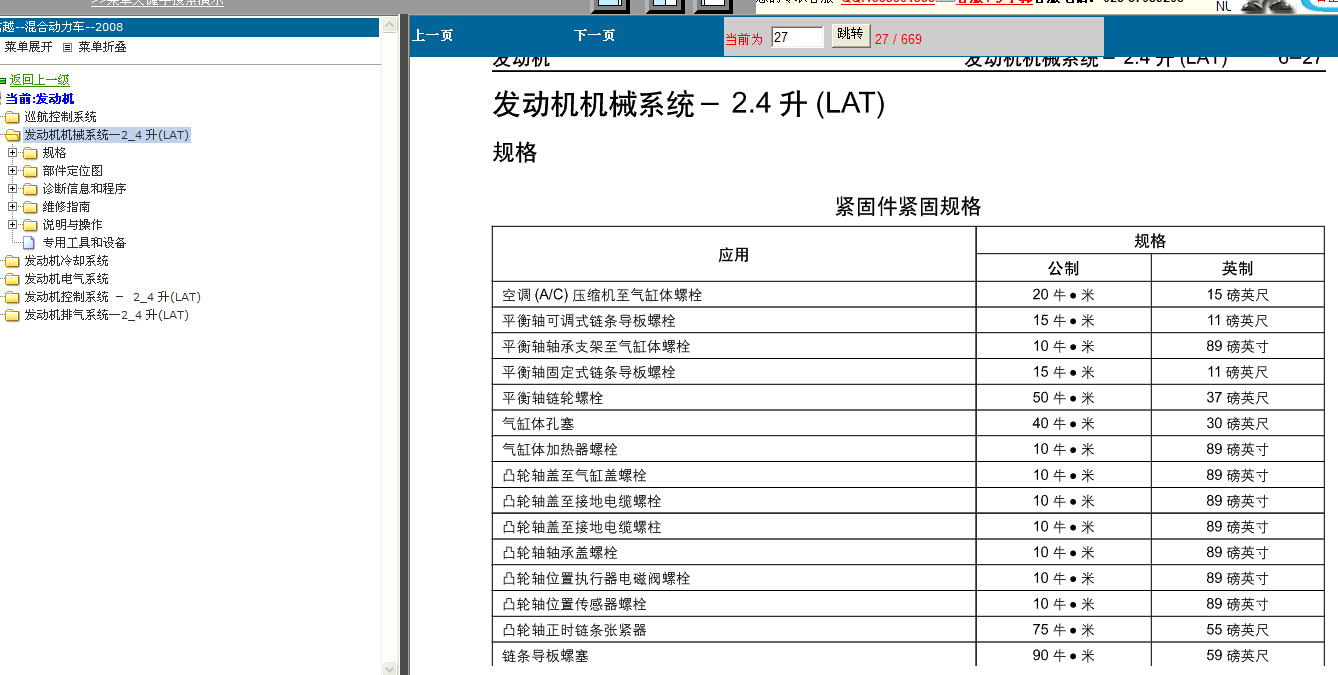
Task: Click the 37 磅英尺 imperial value
Action: tap(1237, 398)
